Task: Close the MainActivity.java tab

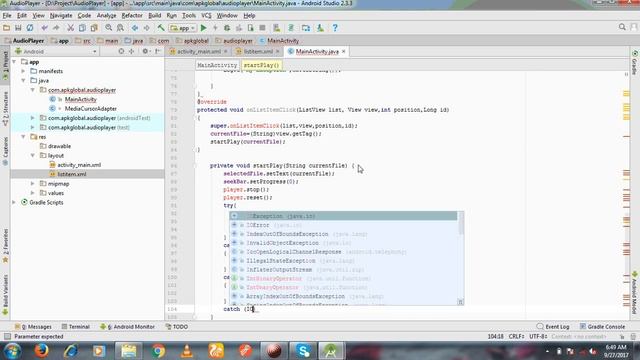Action: 344,51
